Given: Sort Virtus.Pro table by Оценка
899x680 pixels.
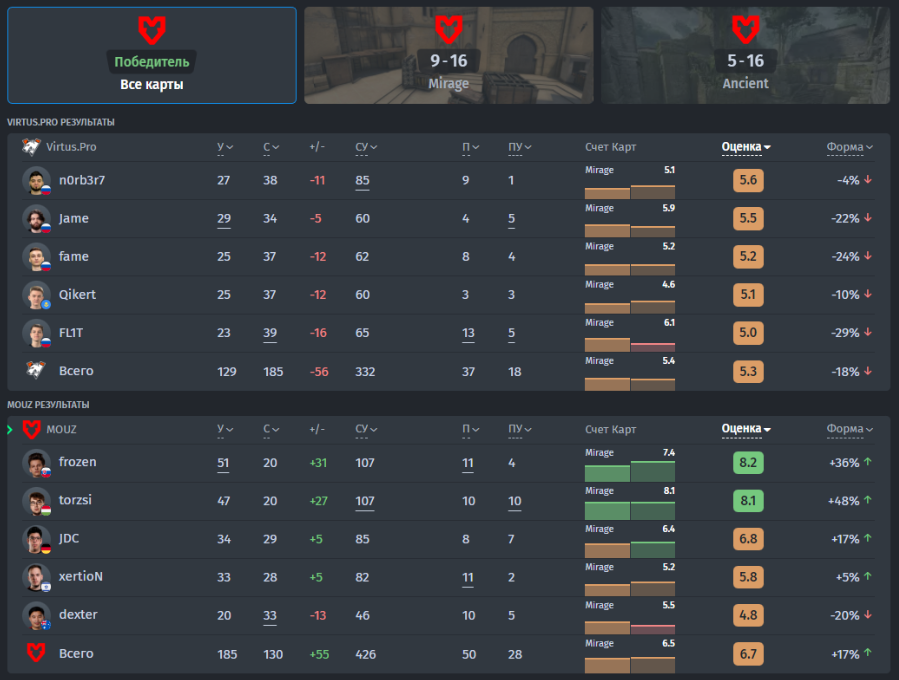Looking at the screenshot, I should click(745, 147).
